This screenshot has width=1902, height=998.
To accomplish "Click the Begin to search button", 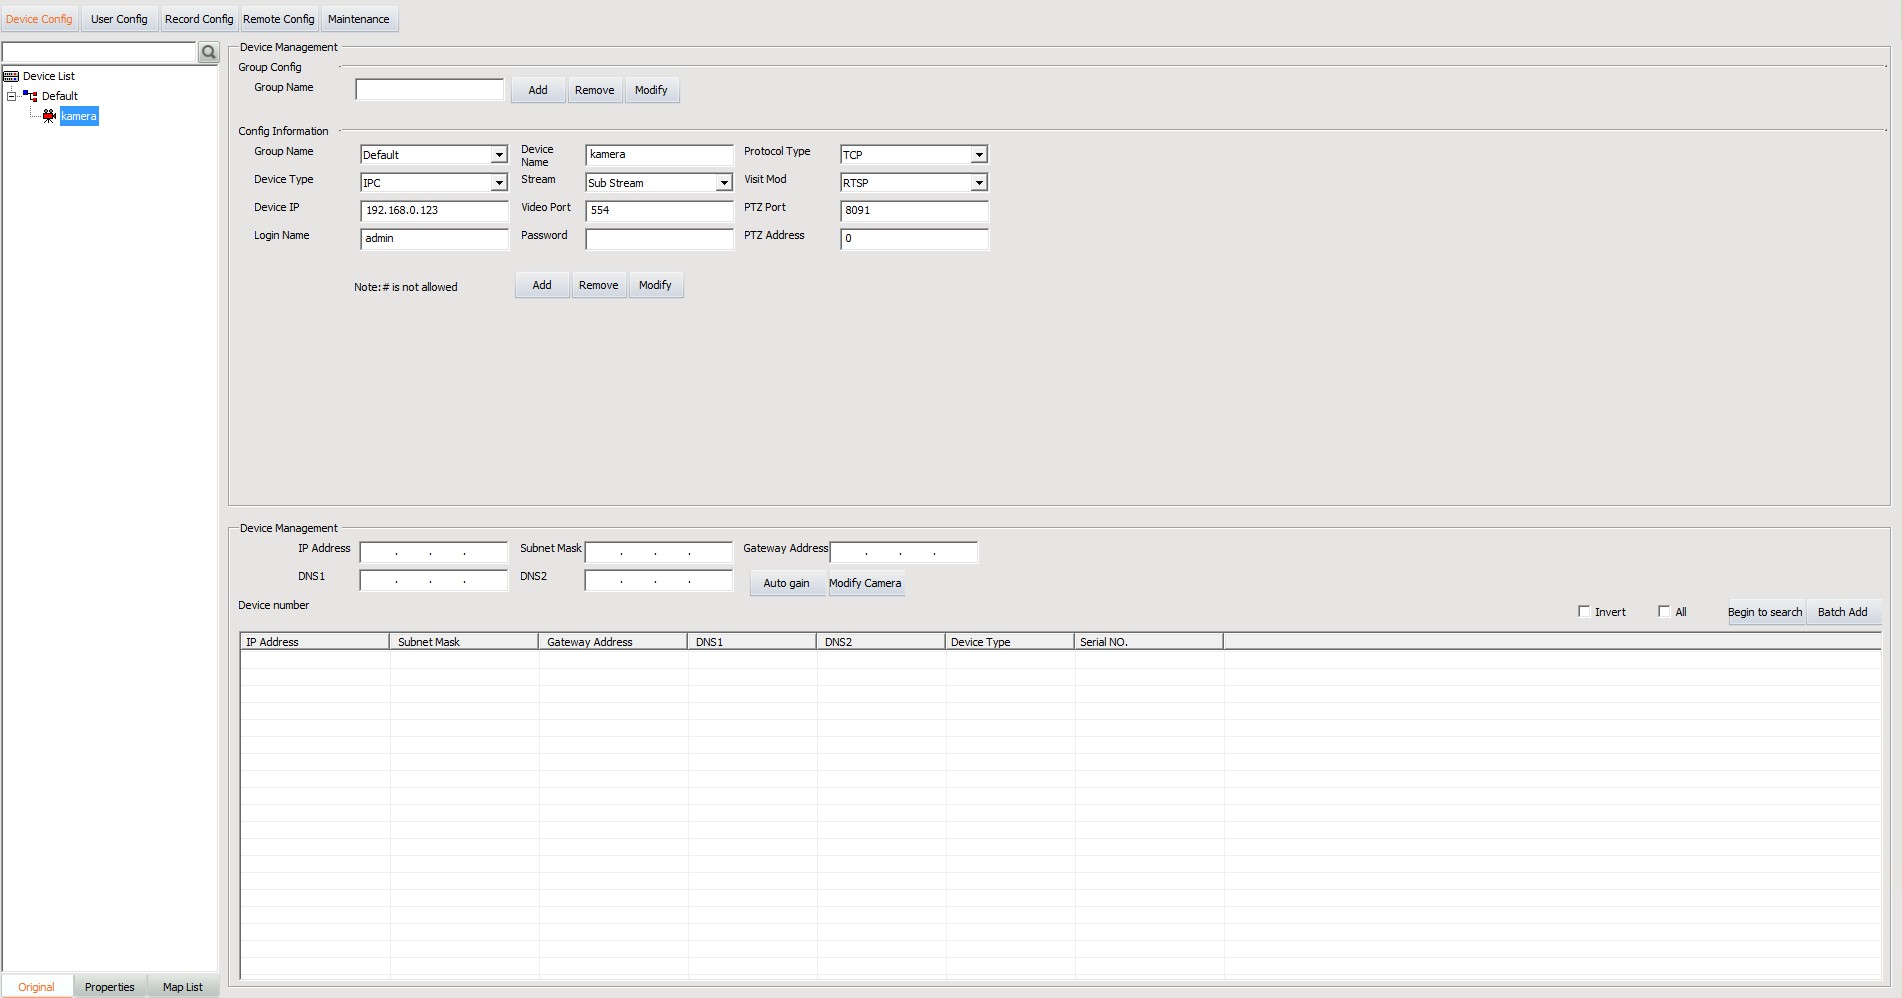I will click(x=1765, y=612).
